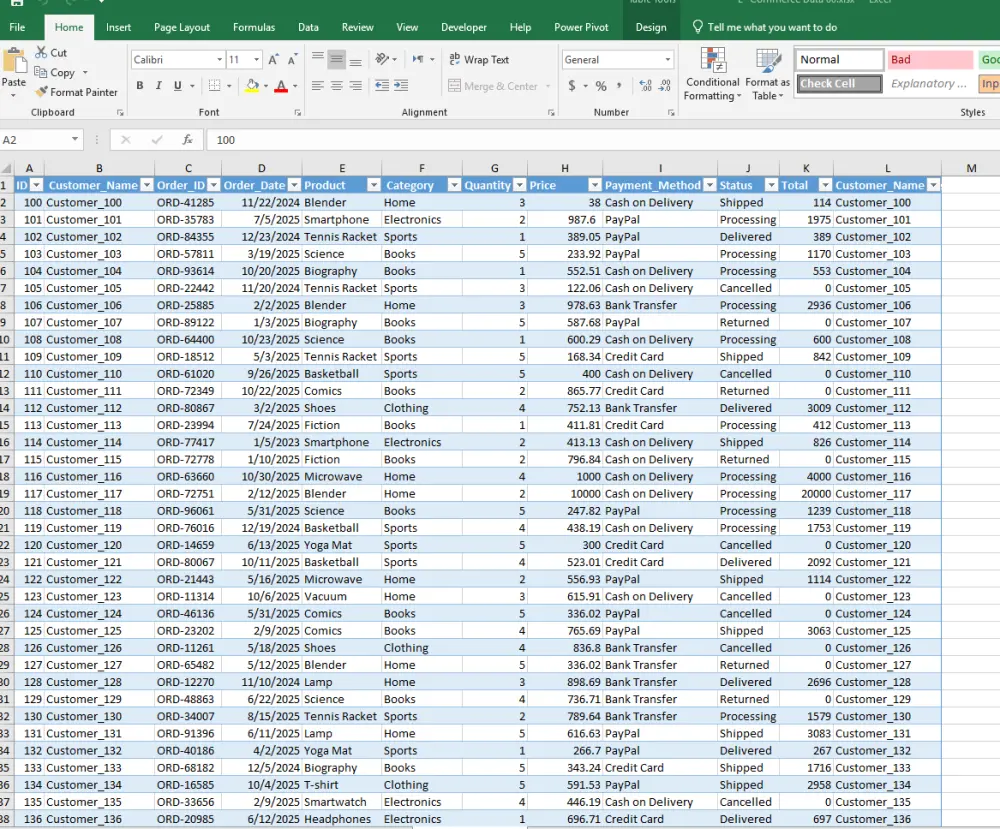Open Font dialog launcher arrow
The image size is (1000, 829).
click(x=297, y=112)
